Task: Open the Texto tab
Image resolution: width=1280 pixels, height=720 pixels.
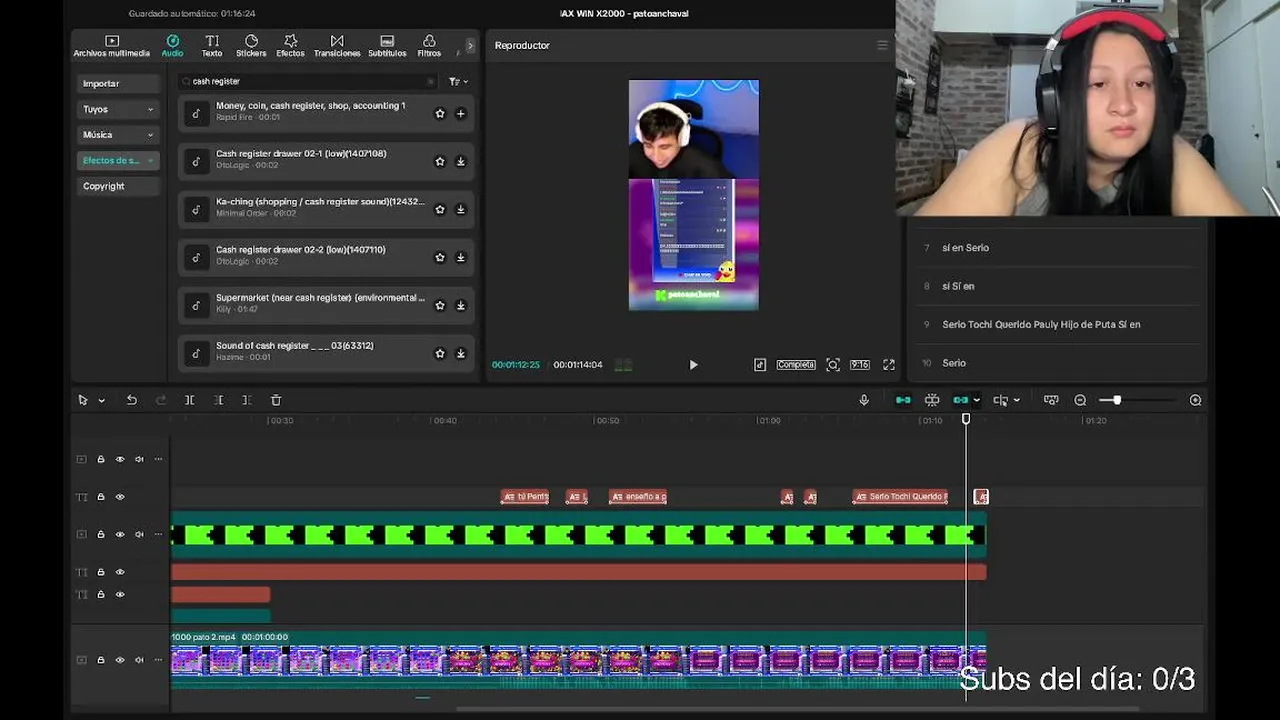Action: pos(212,46)
